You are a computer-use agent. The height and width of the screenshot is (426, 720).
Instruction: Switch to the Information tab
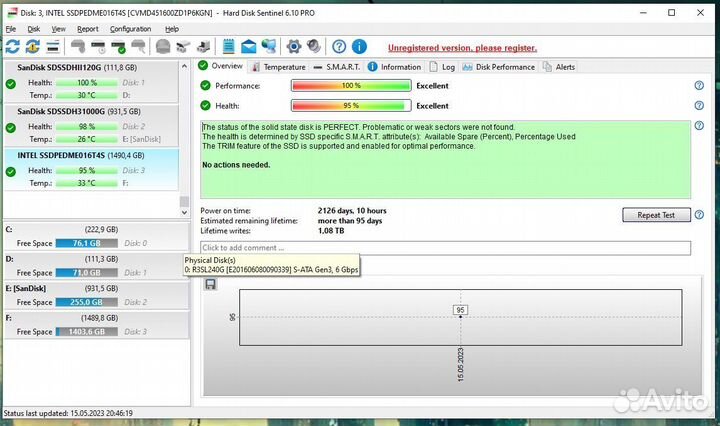[395, 67]
